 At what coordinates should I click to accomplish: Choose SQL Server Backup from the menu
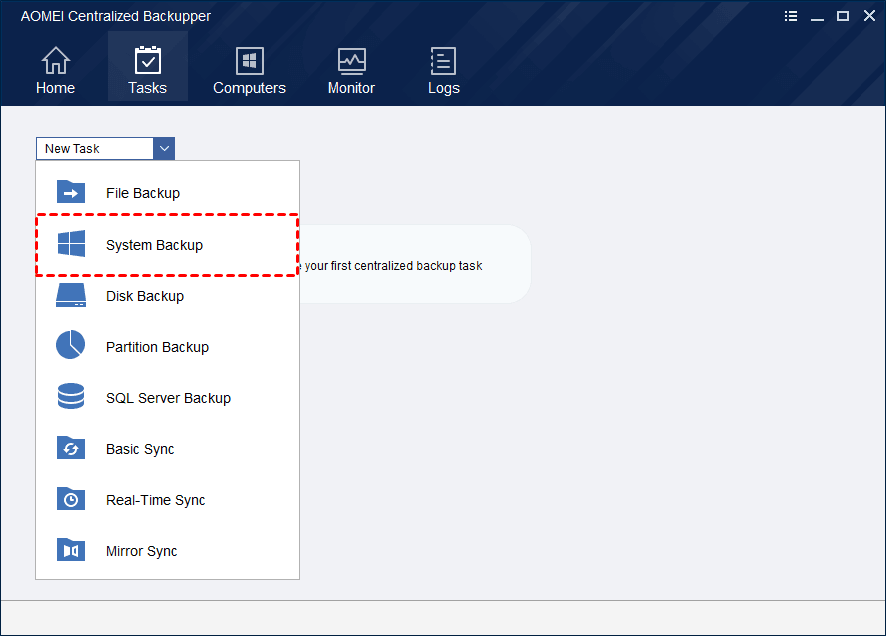coord(167,398)
